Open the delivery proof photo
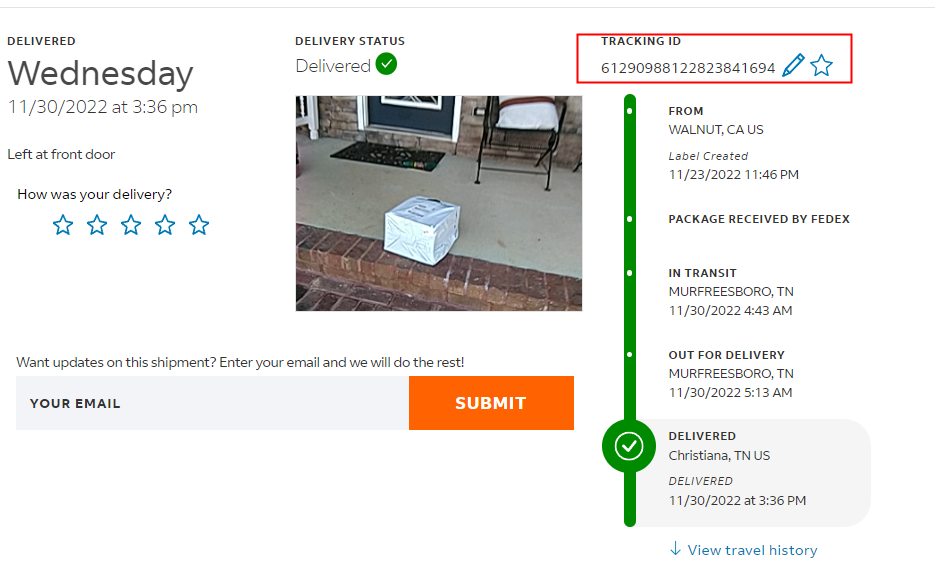The height and width of the screenshot is (578, 935). point(438,203)
